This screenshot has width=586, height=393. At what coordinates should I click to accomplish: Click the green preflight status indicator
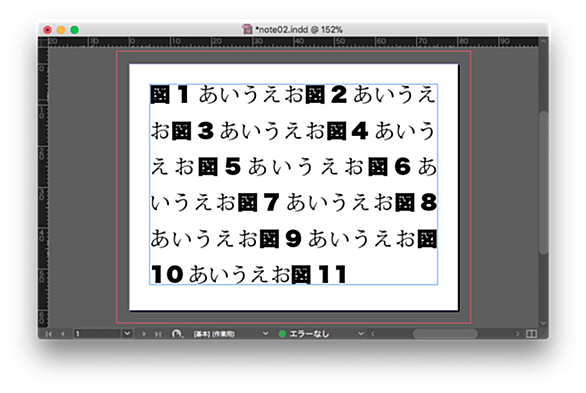pos(283,334)
